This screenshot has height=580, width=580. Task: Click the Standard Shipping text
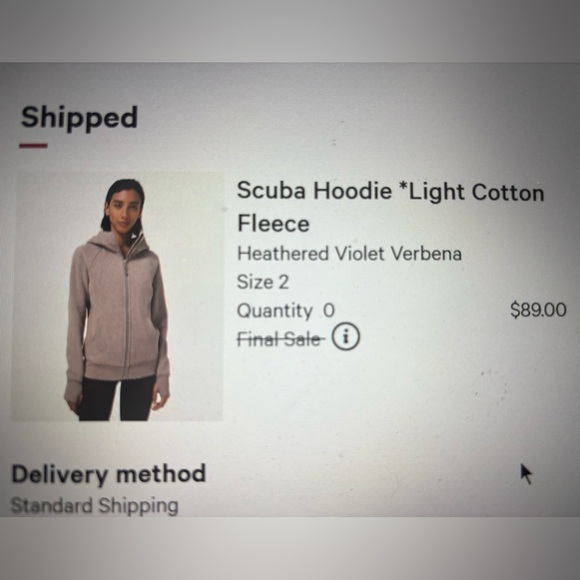(95, 506)
